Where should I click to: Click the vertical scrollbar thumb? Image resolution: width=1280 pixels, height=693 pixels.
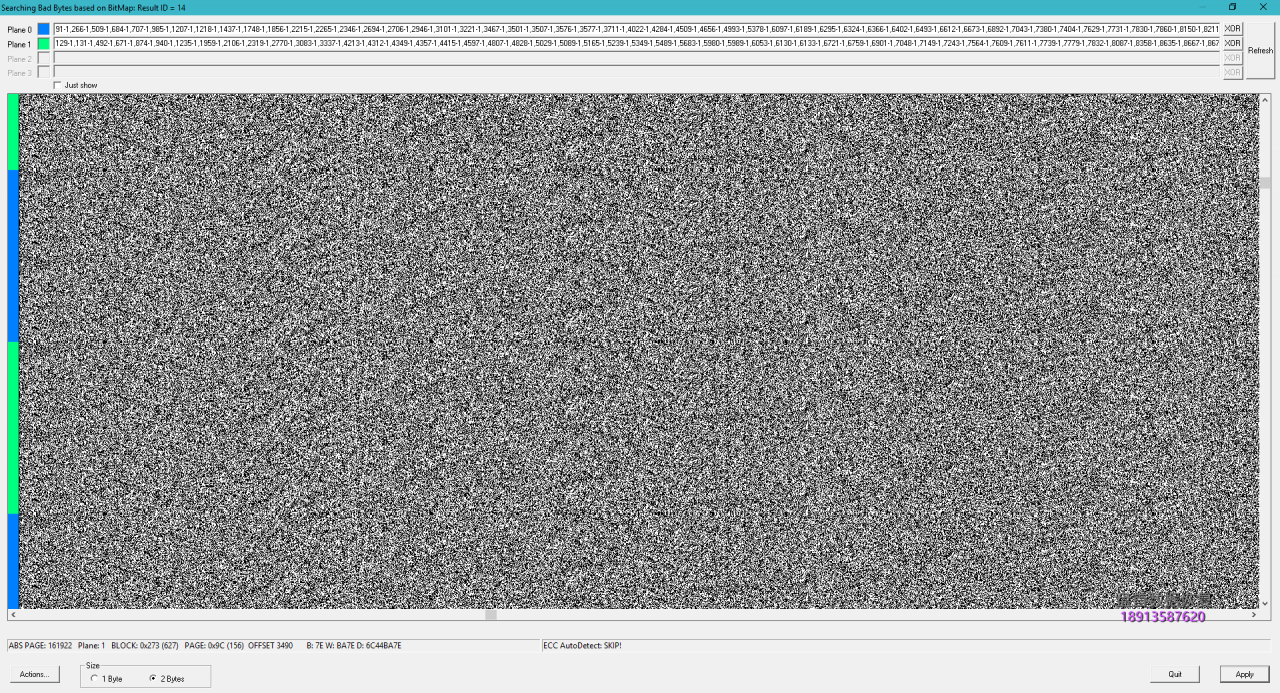[x=1265, y=183]
